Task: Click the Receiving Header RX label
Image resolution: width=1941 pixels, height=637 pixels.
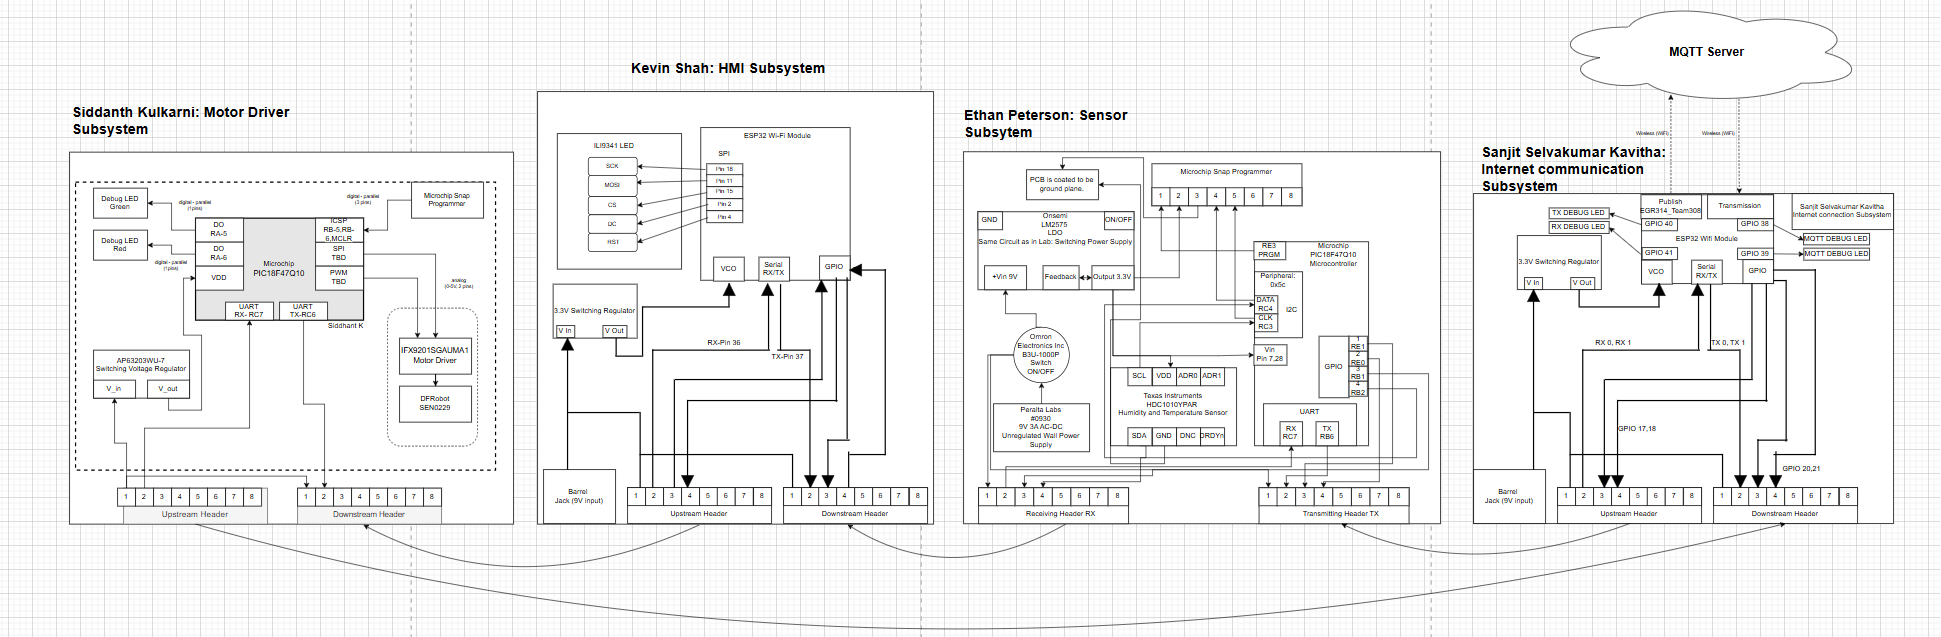Action: click(1060, 514)
